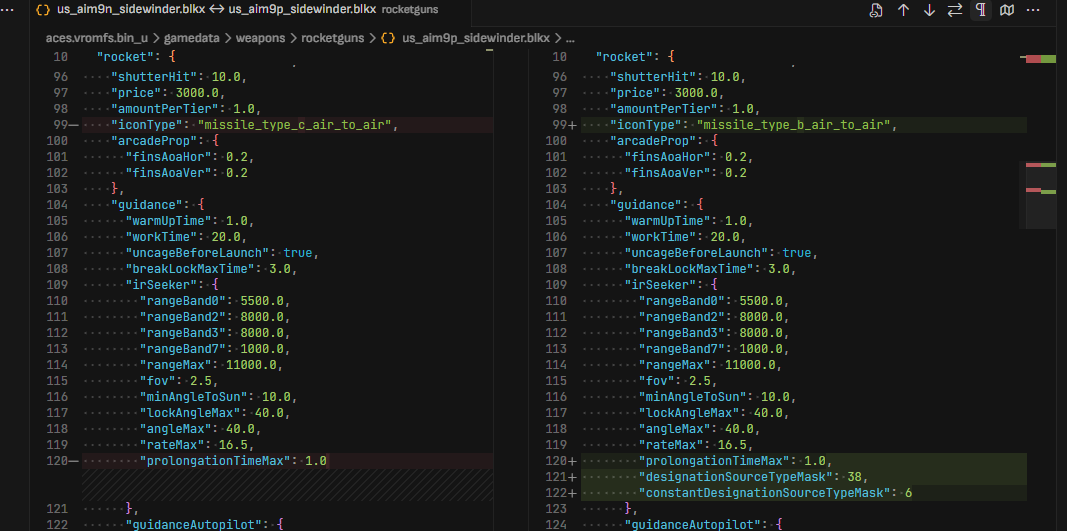Click "warmUpTime": 1.0 in right pane
Screen dimensions: 1067x531
689,221
